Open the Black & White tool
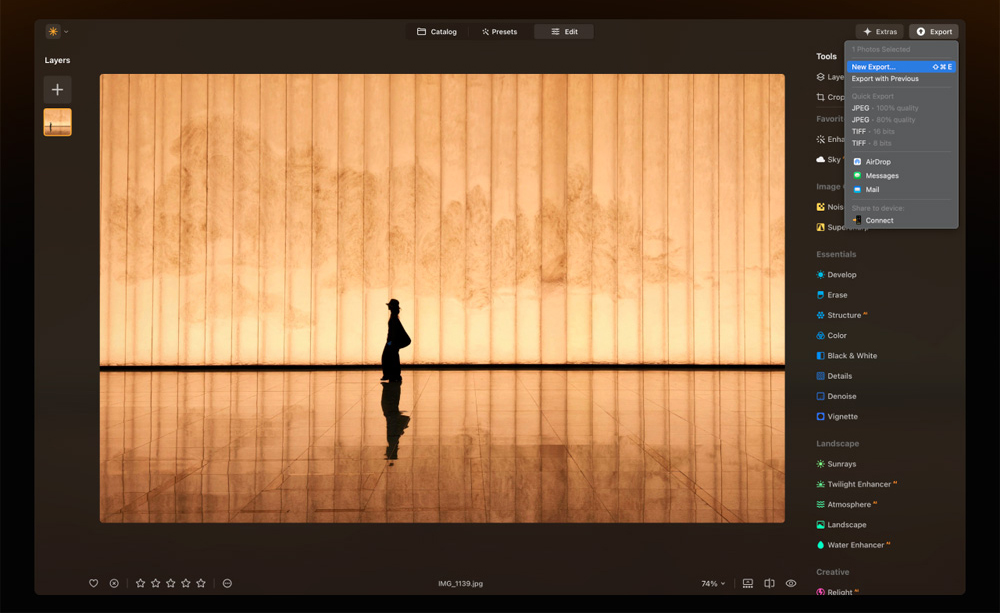Viewport: 1000px width, 613px height. pos(851,356)
